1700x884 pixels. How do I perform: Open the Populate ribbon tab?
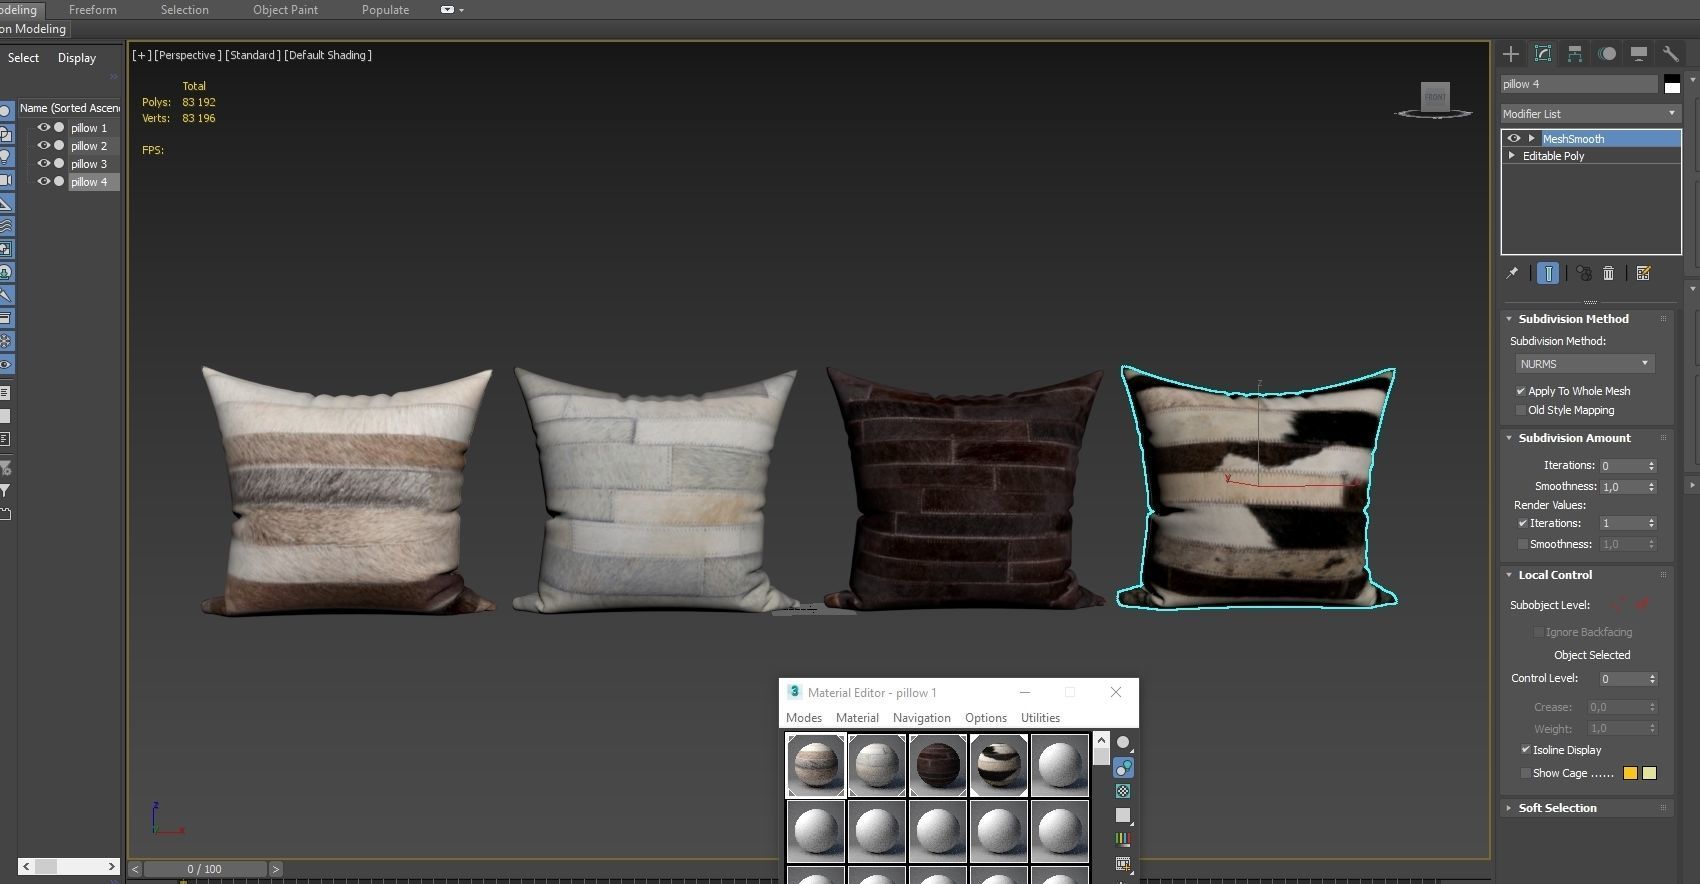(x=385, y=10)
